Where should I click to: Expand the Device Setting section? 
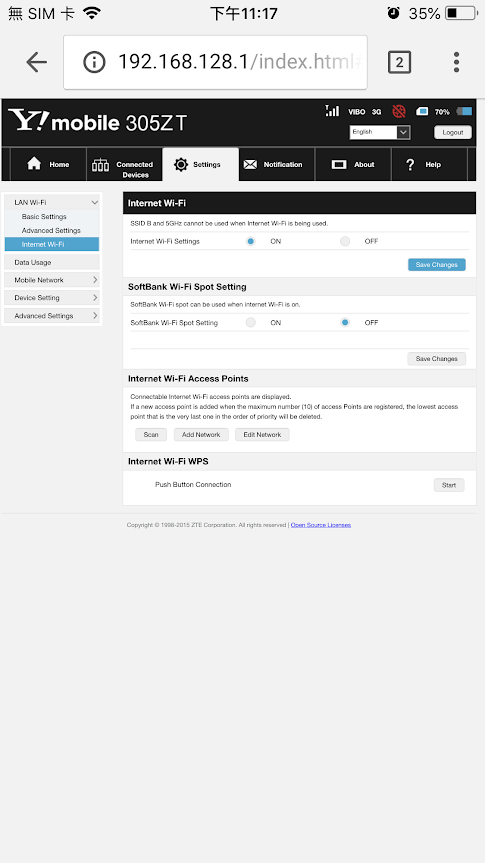52,298
